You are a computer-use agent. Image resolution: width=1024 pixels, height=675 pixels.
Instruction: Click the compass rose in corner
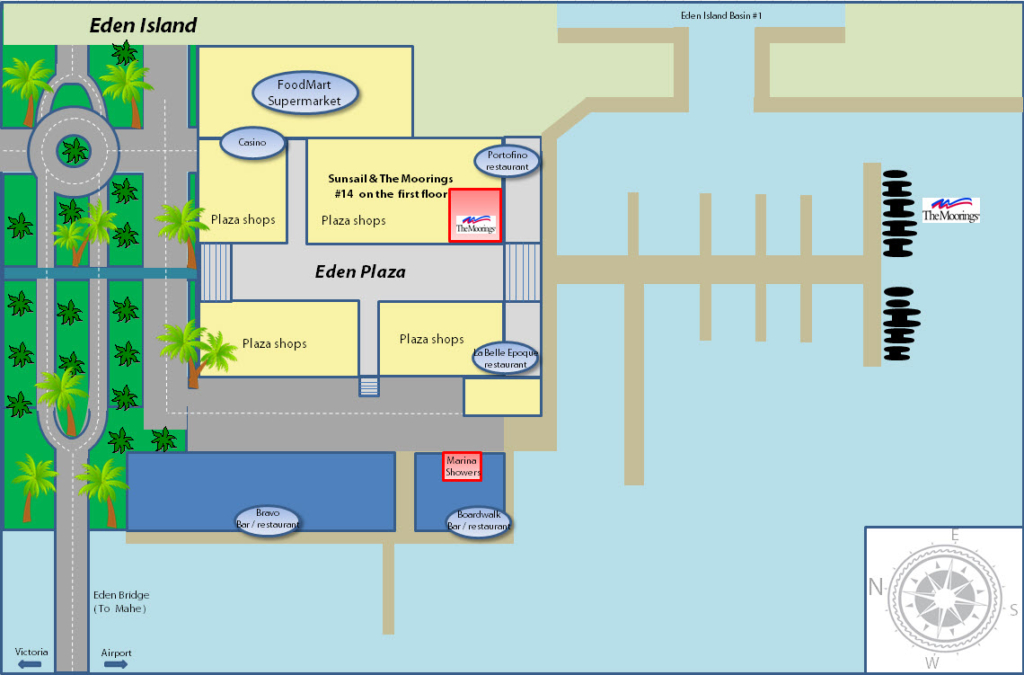click(x=944, y=598)
